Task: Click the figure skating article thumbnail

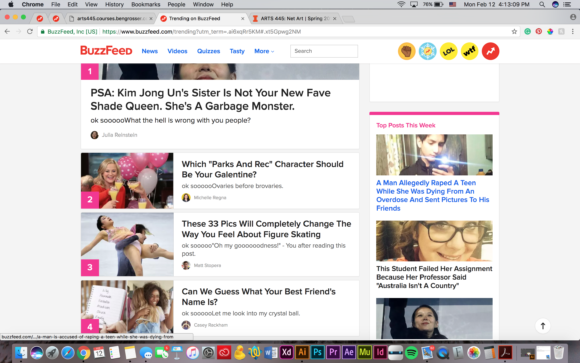Action: pos(127,244)
